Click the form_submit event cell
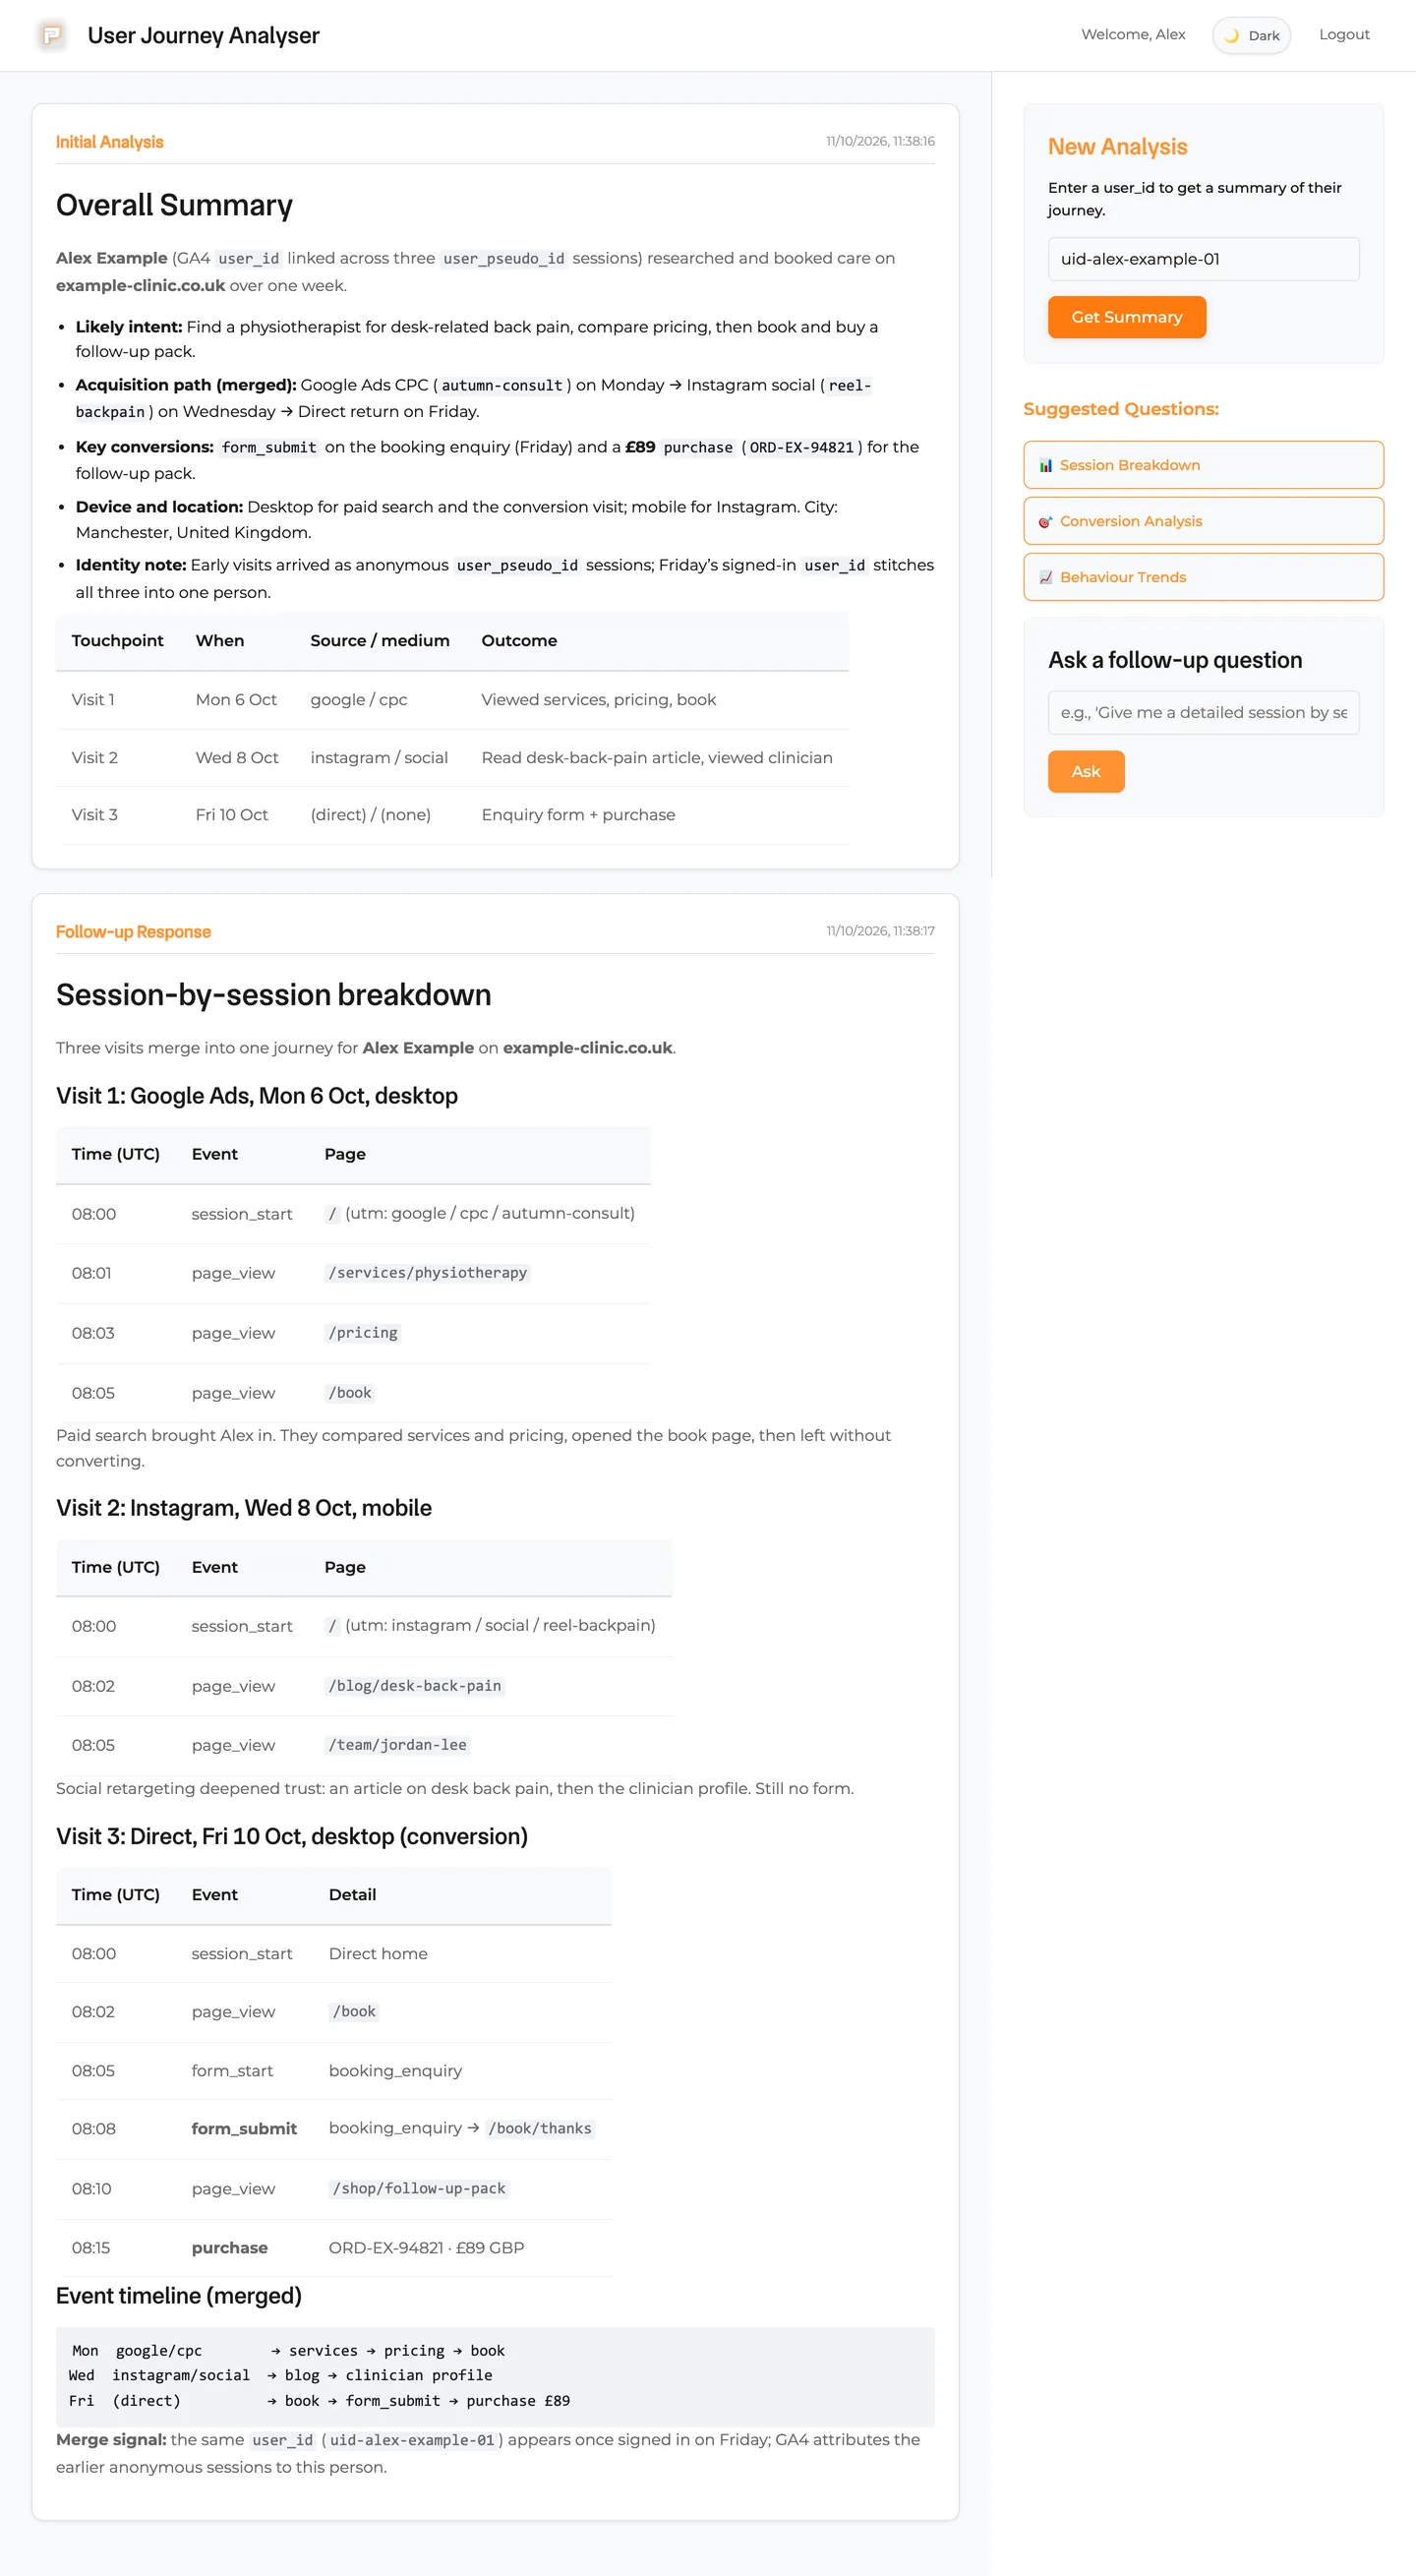Screen dimensions: 1416x2576 244,2128
